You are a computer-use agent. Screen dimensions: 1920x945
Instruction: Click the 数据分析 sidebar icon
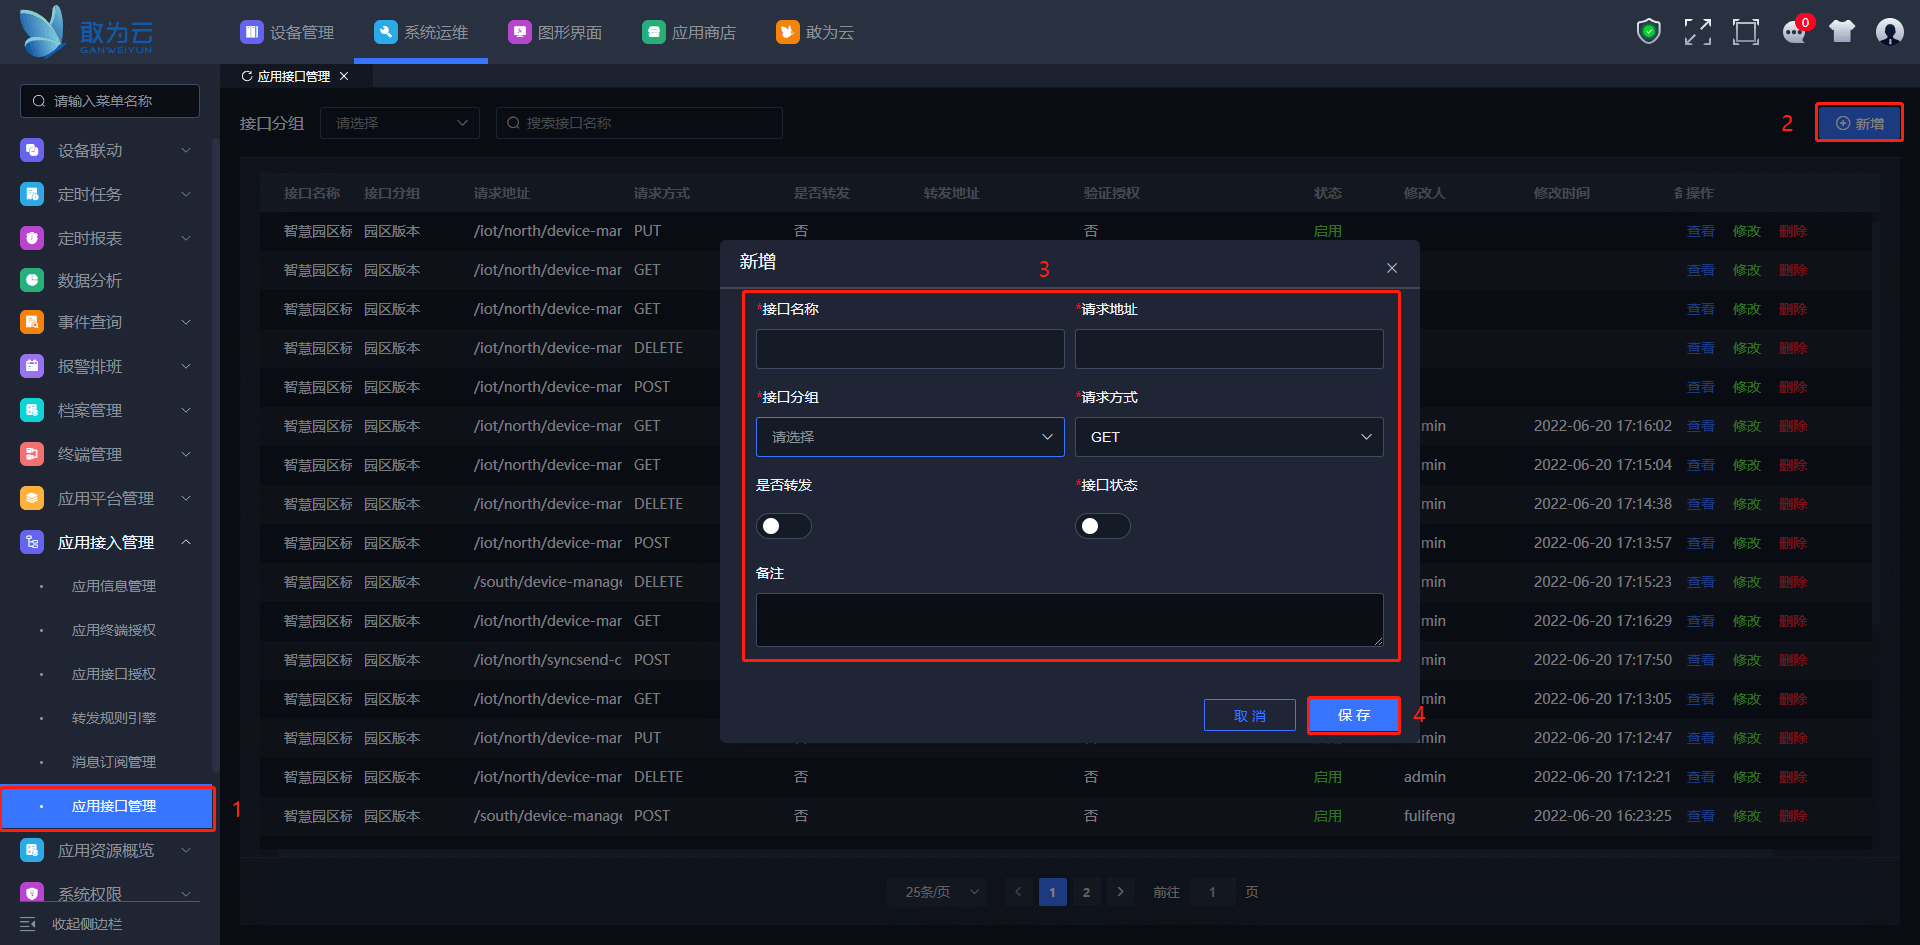[32, 280]
